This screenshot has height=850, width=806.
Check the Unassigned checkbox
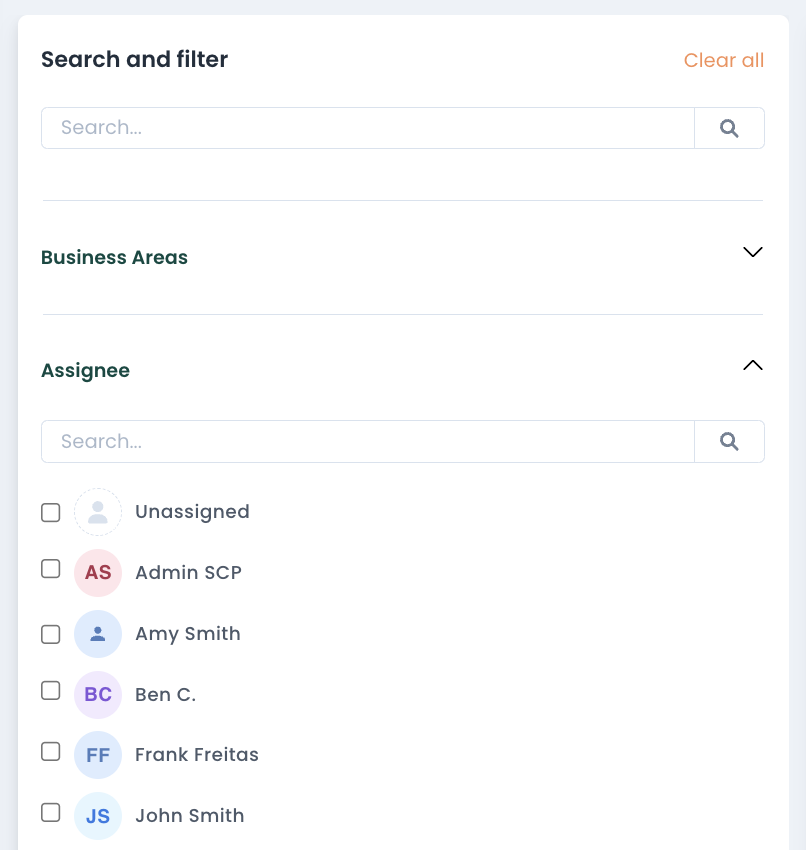click(x=51, y=512)
